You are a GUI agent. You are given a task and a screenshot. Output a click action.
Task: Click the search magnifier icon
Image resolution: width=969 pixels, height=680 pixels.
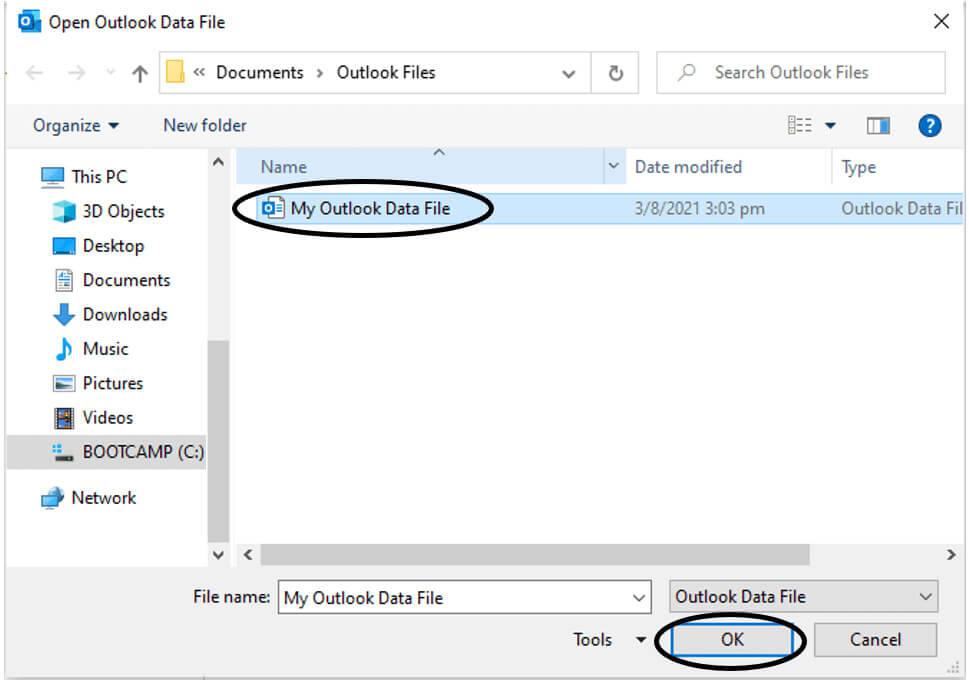coord(686,73)
